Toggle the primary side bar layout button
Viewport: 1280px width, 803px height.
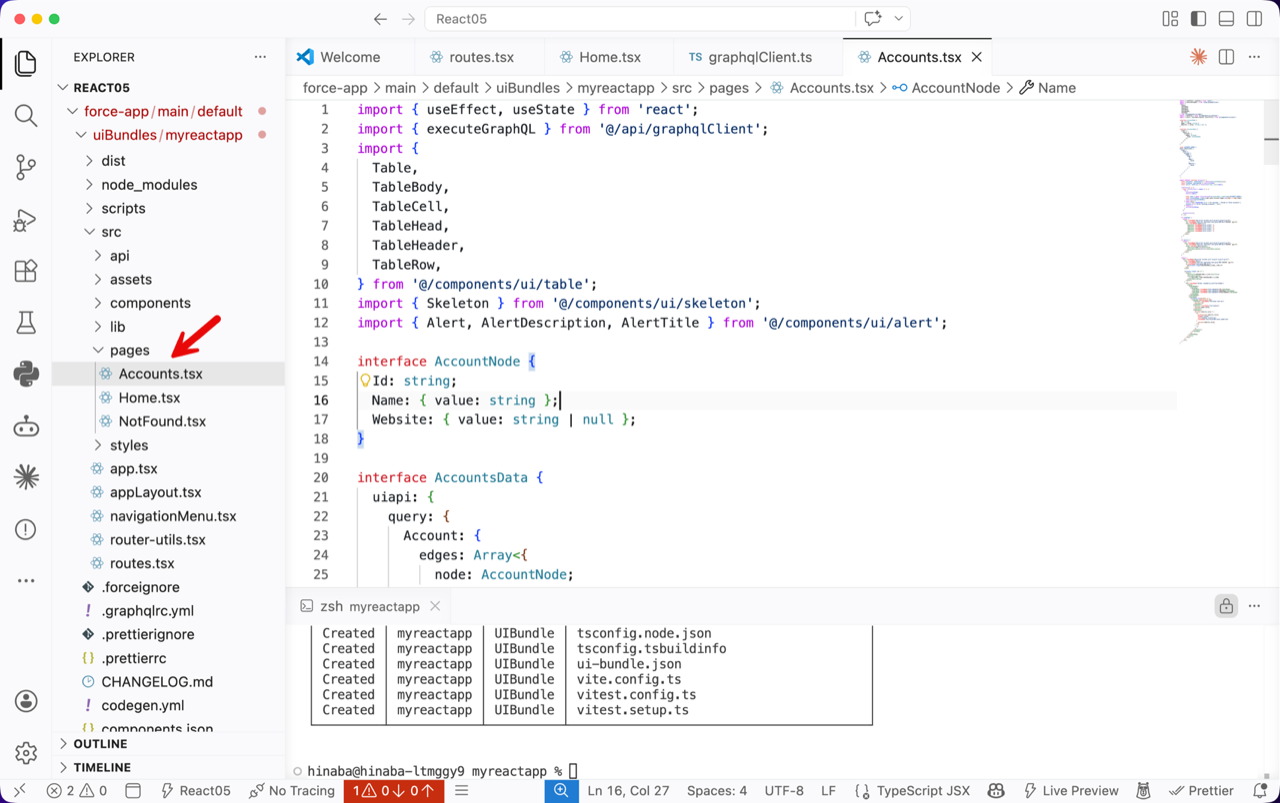pos(1198,19)
